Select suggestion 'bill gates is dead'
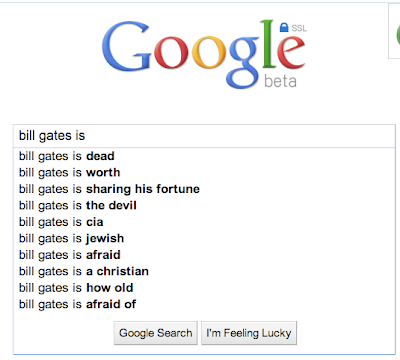This screenshot has height=360, width=400. (x=204, y=156)
